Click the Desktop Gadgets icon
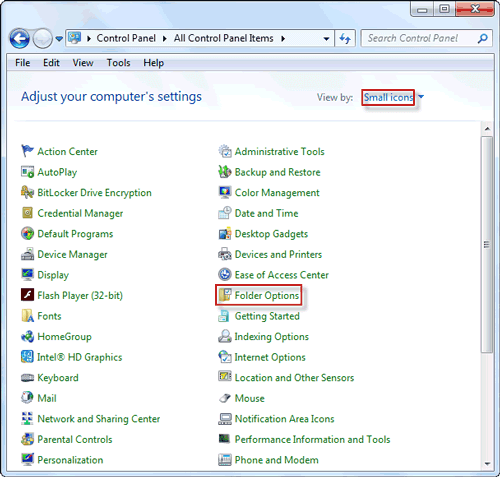Screen dimensions: 500x477 pyautogui.click(x=225, y=234)
